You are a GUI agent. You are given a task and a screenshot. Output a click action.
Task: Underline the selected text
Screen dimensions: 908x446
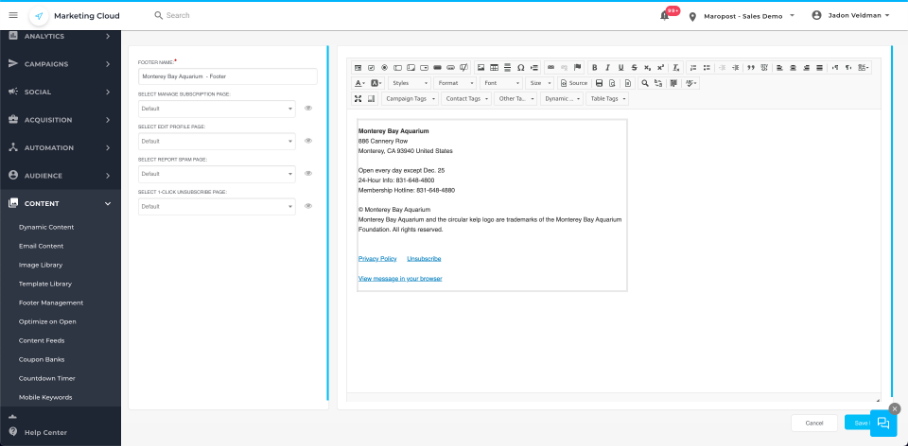click(x=621, y=68)
